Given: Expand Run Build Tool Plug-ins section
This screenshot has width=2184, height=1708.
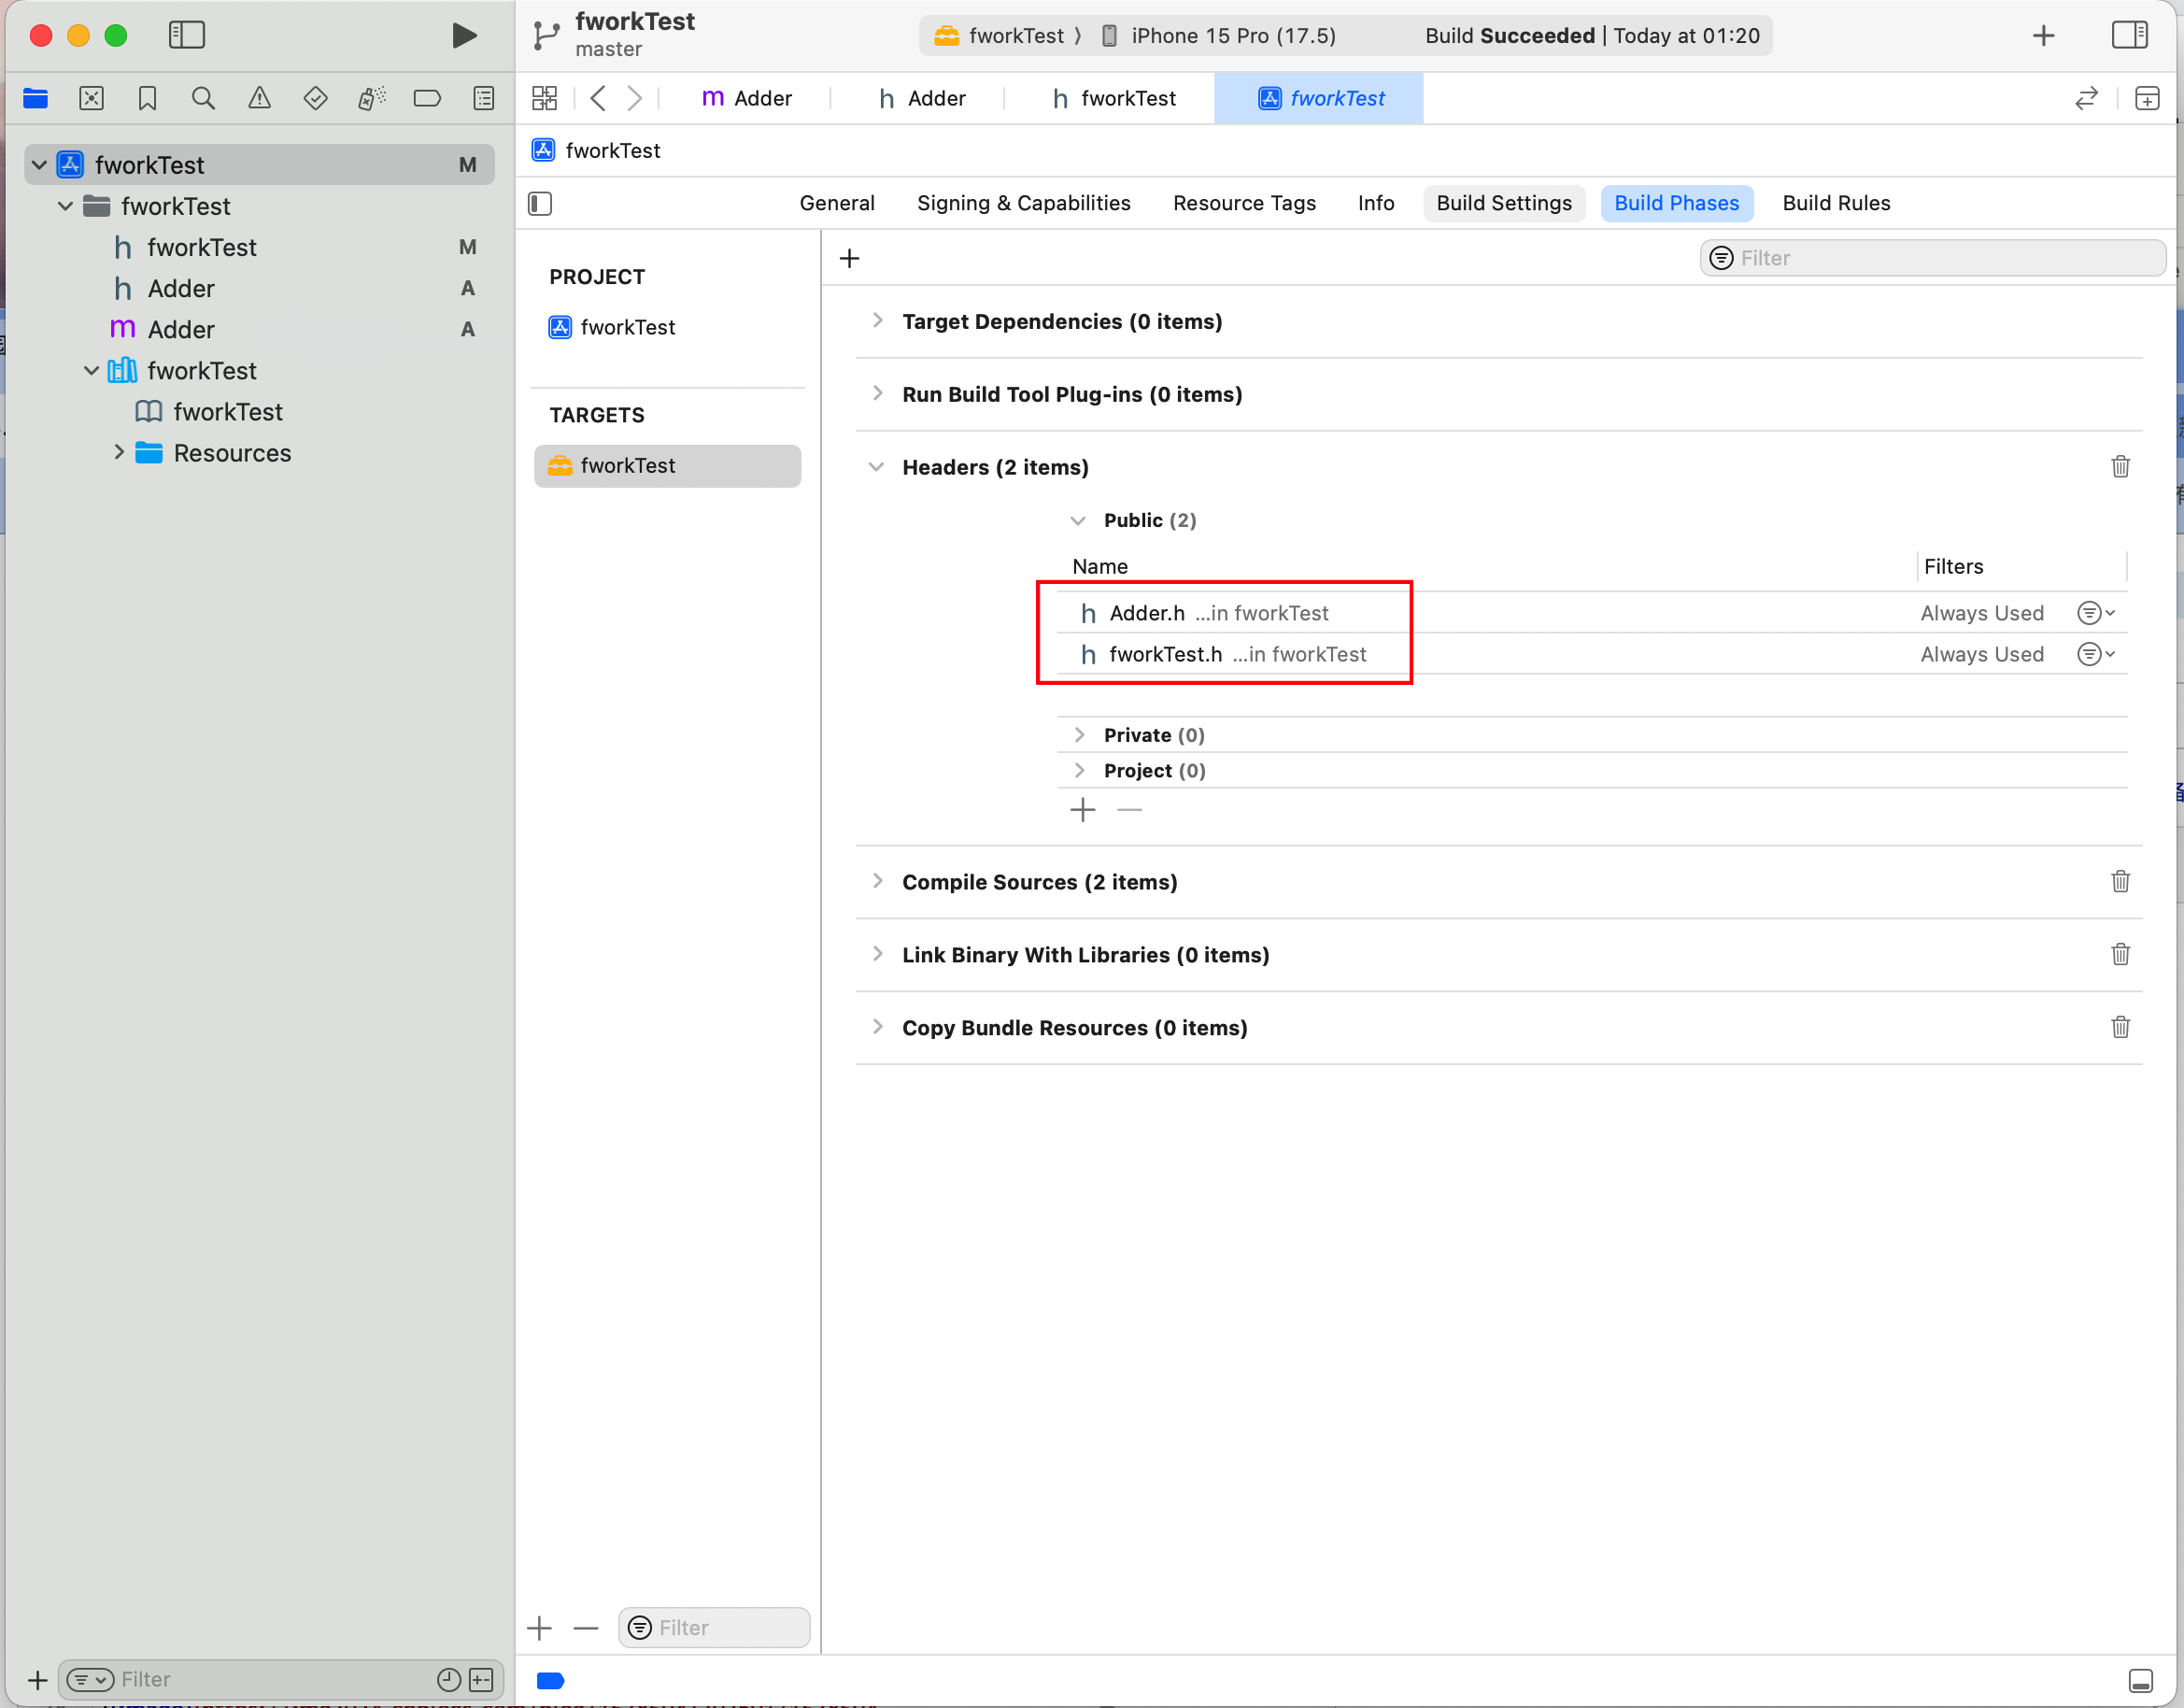Looking at the screenshot, I should 877,394.
